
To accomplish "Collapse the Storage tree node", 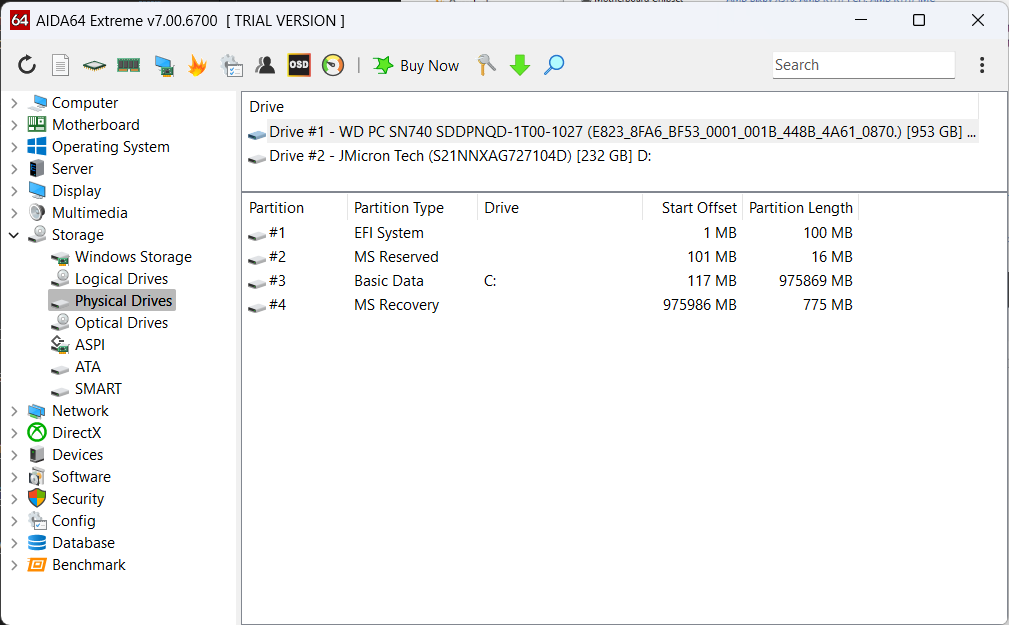I will [14, 235].
